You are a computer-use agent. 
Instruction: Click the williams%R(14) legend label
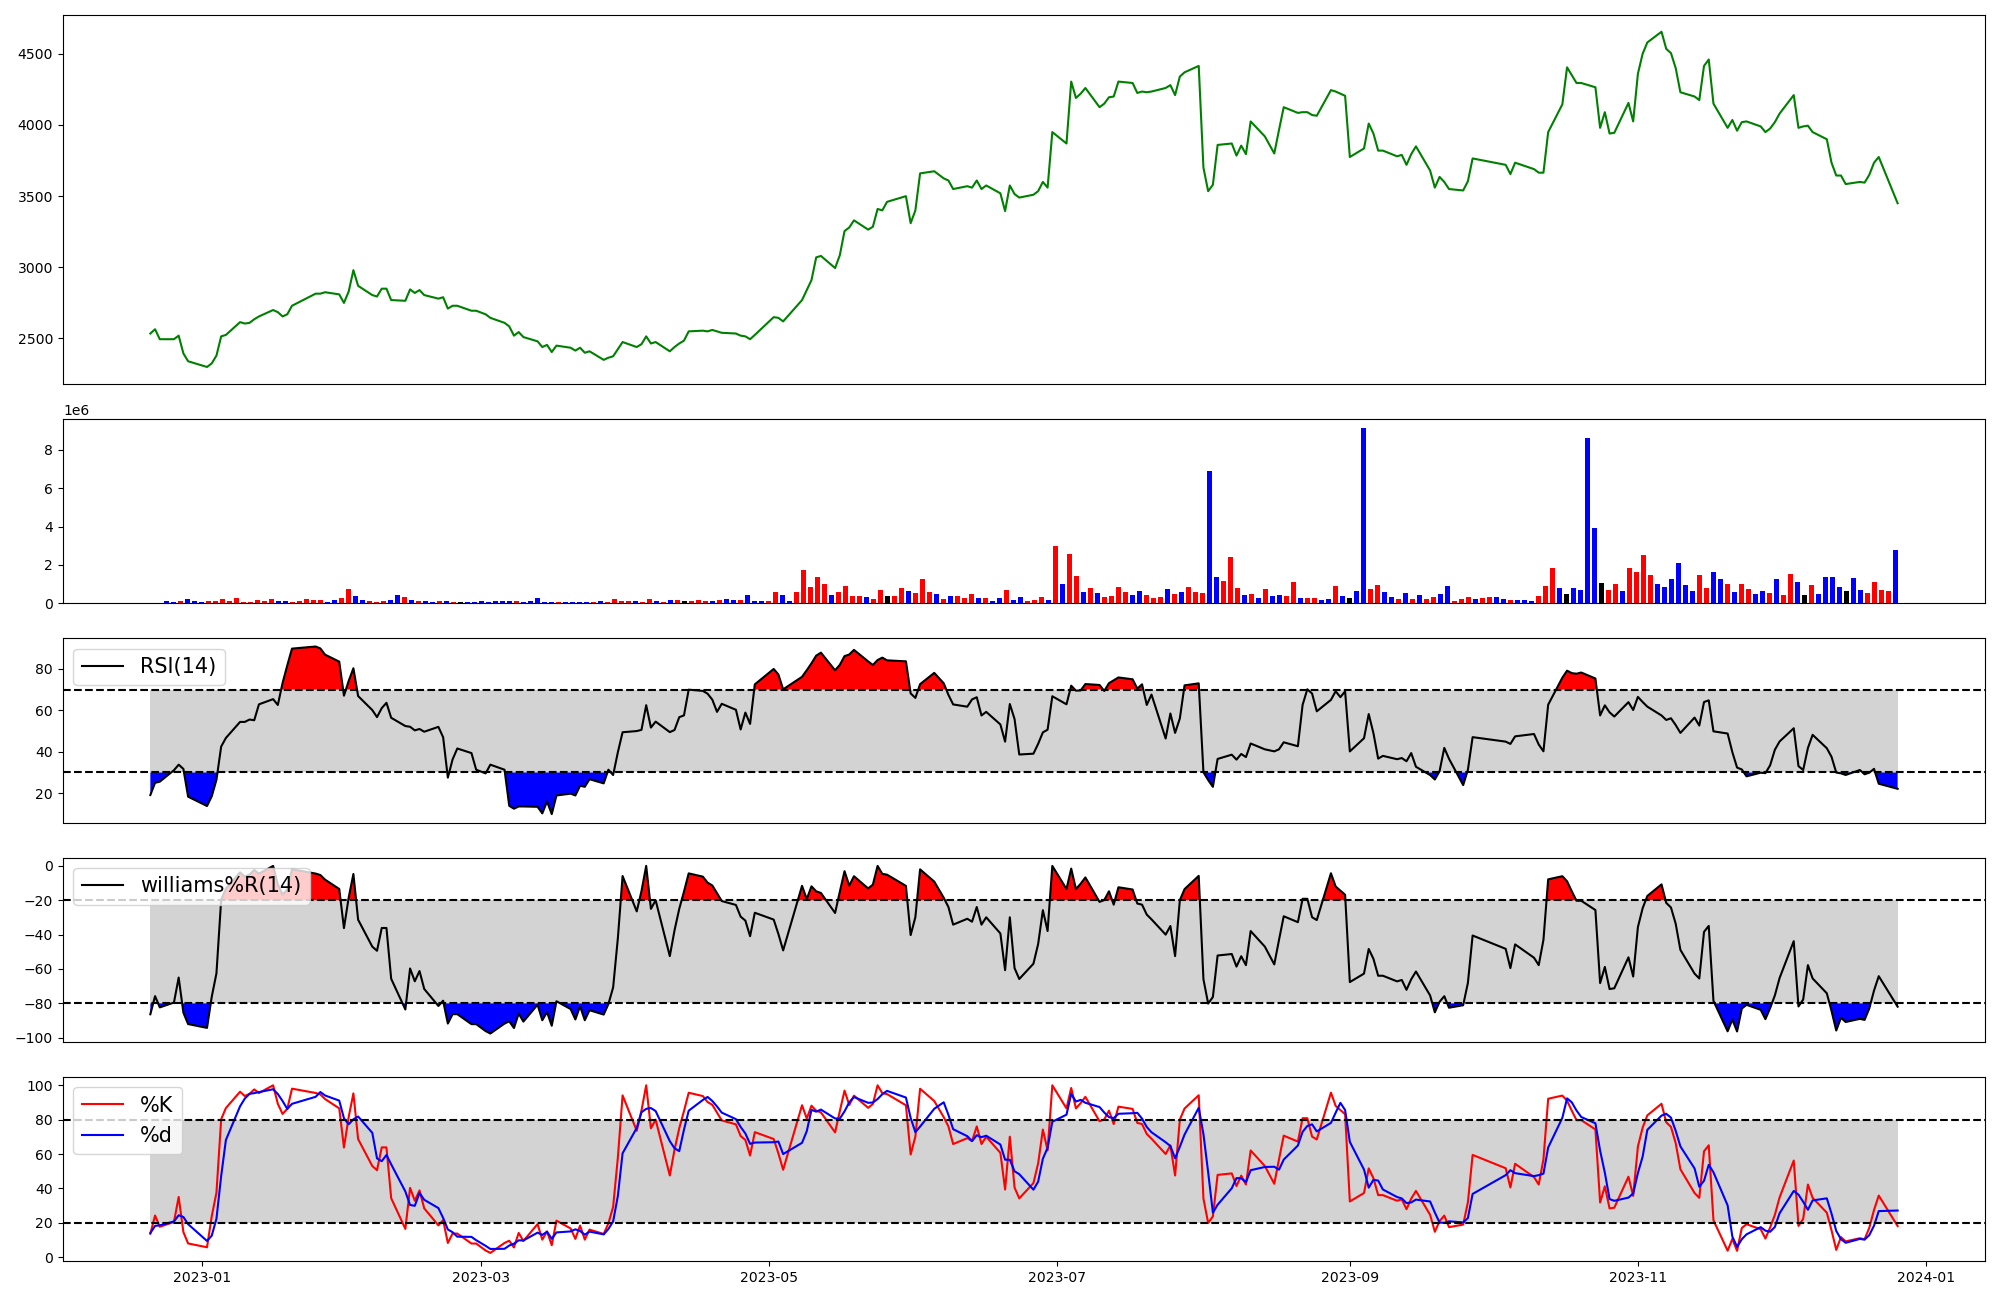click(220, 885)
